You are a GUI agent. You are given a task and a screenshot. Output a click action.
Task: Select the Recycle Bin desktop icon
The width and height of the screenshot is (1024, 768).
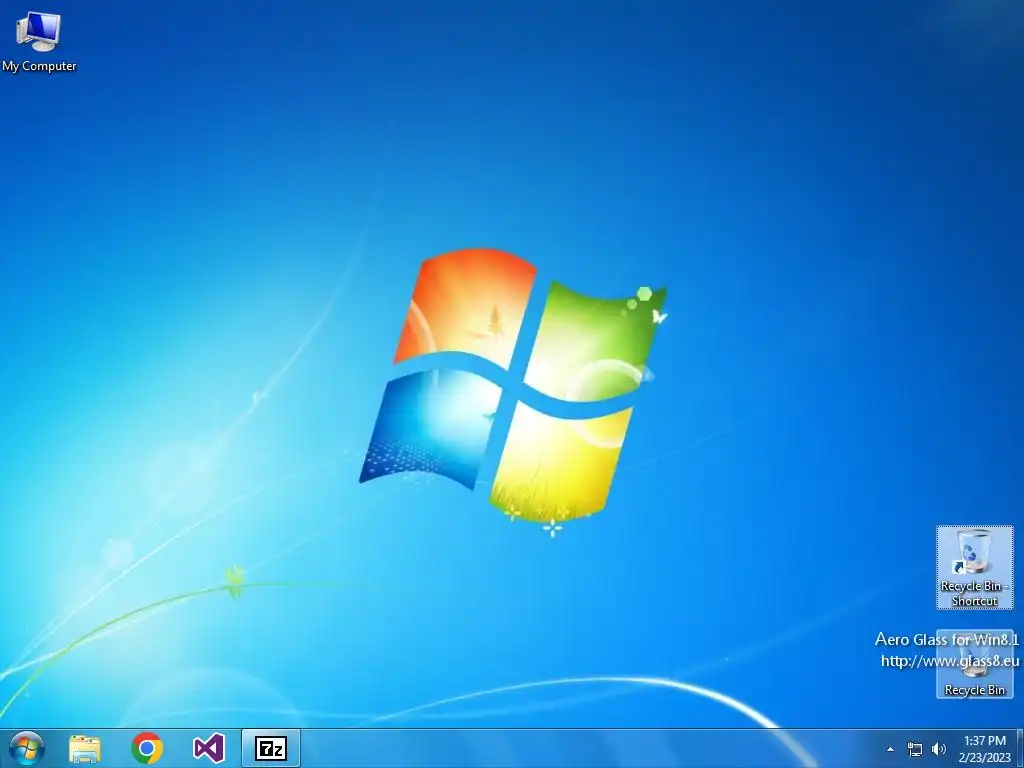pos(974,664)
